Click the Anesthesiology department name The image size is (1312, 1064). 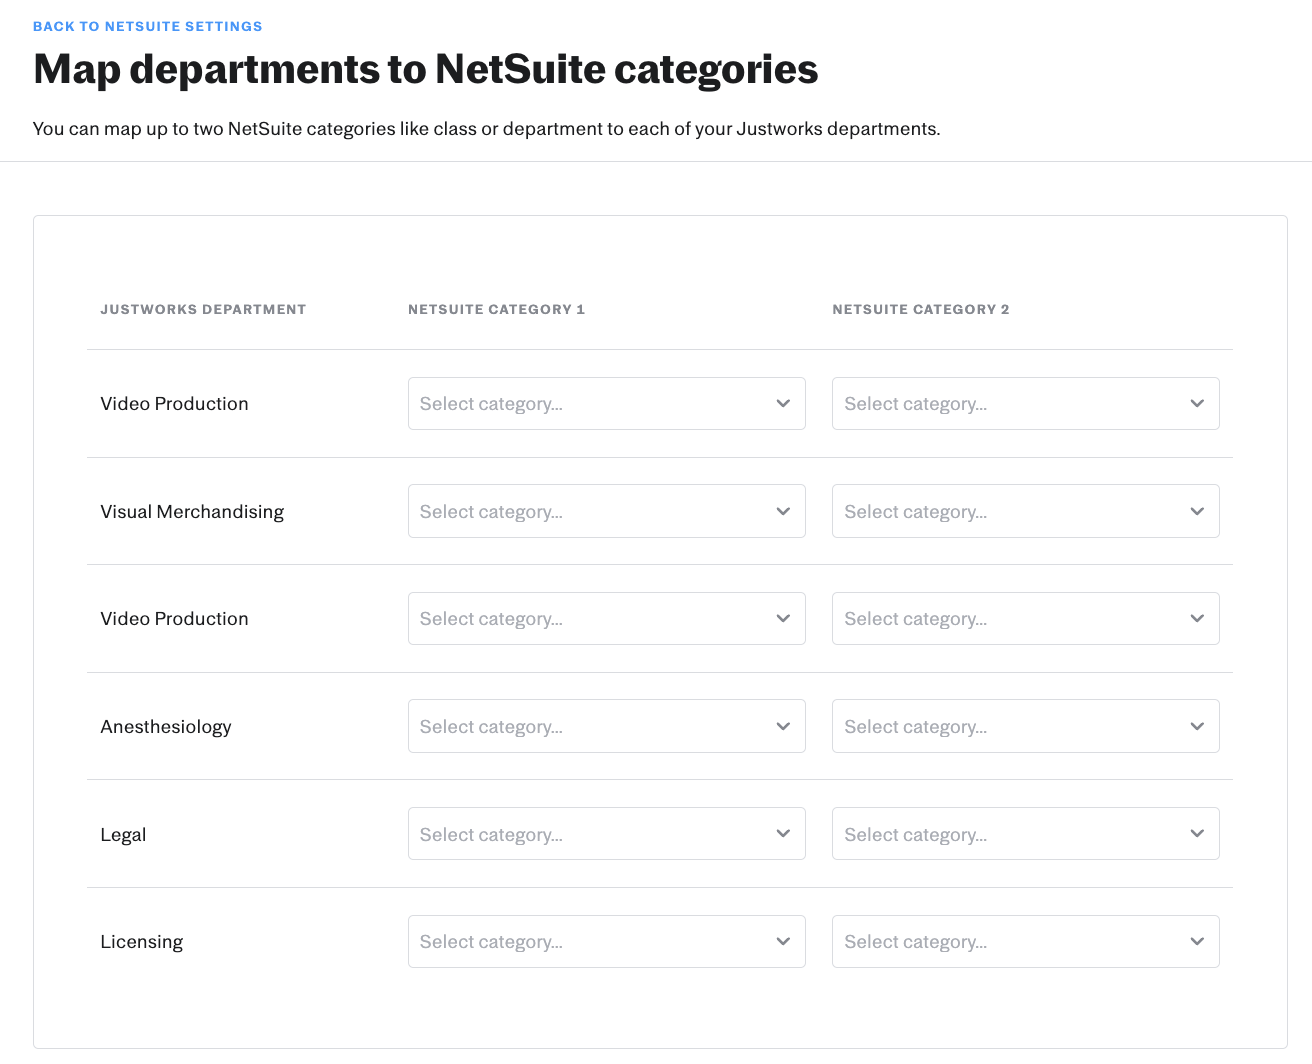point(166,727)
